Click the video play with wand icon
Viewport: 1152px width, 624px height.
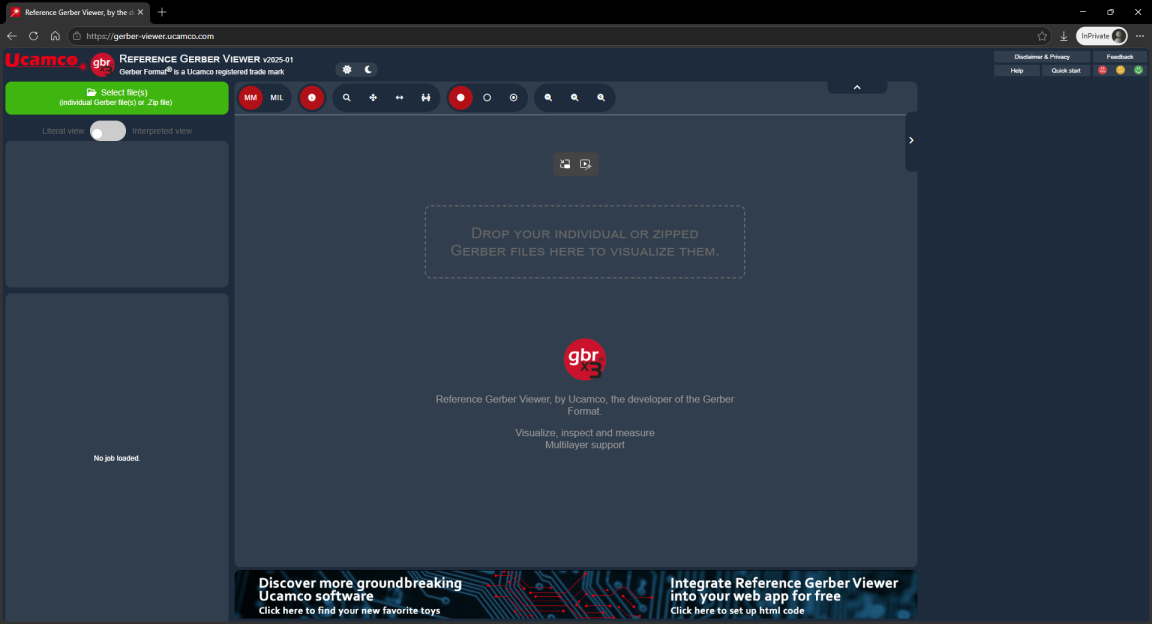pos(586,165)
